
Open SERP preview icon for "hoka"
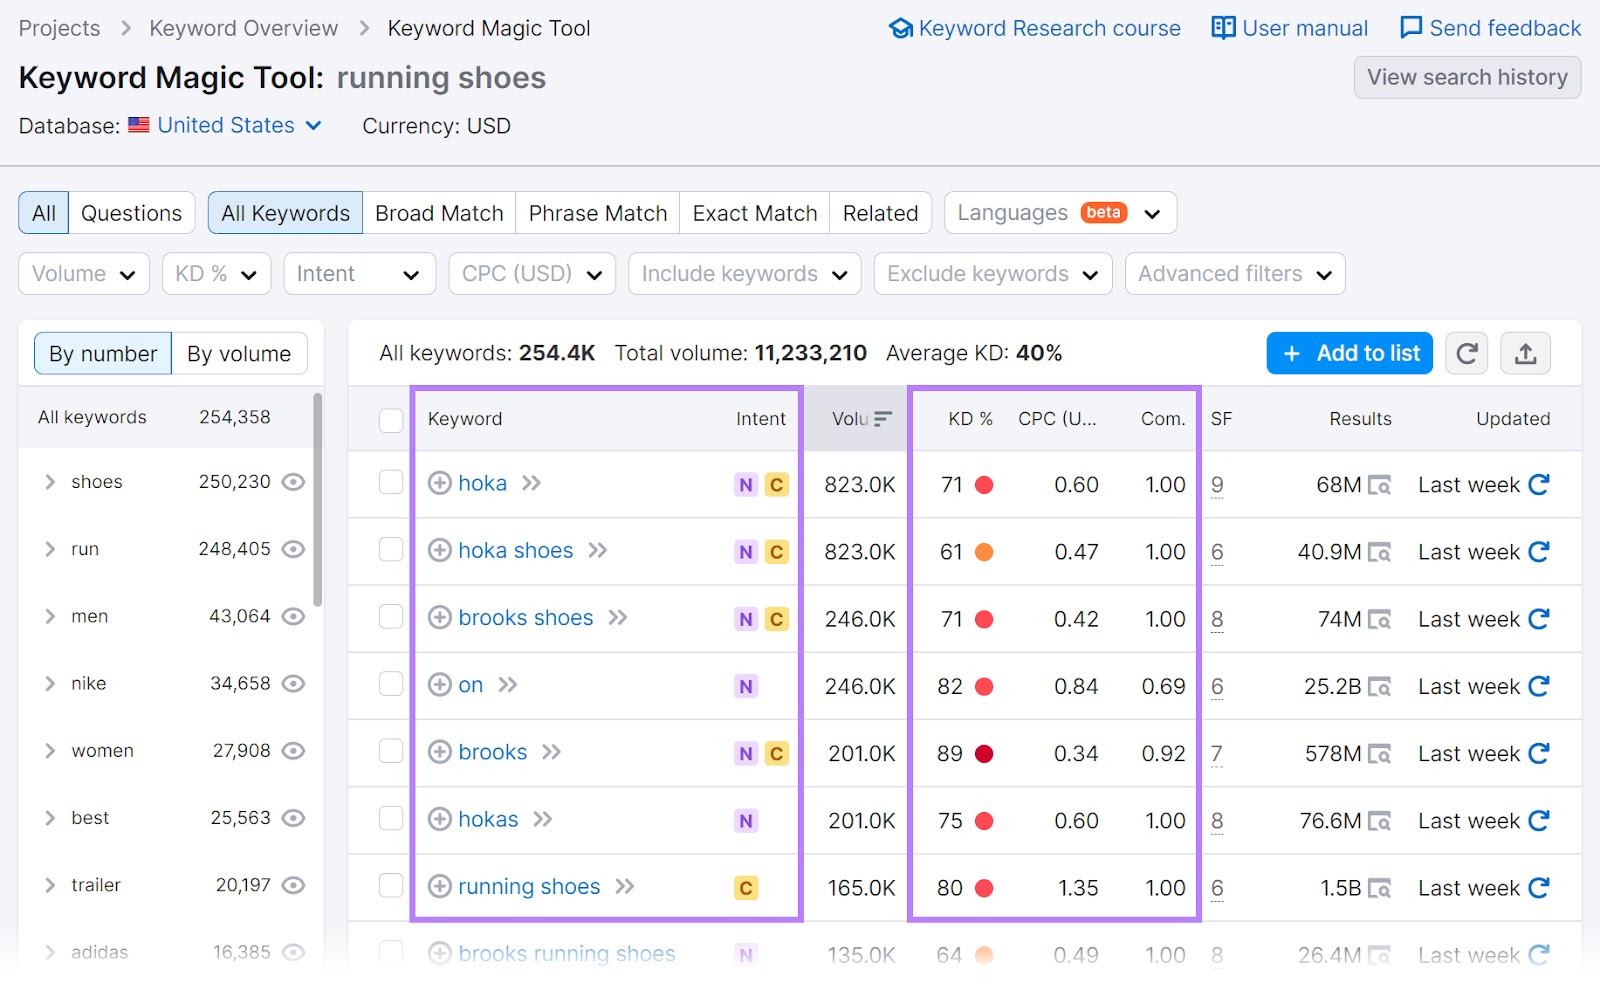point(532,483)
